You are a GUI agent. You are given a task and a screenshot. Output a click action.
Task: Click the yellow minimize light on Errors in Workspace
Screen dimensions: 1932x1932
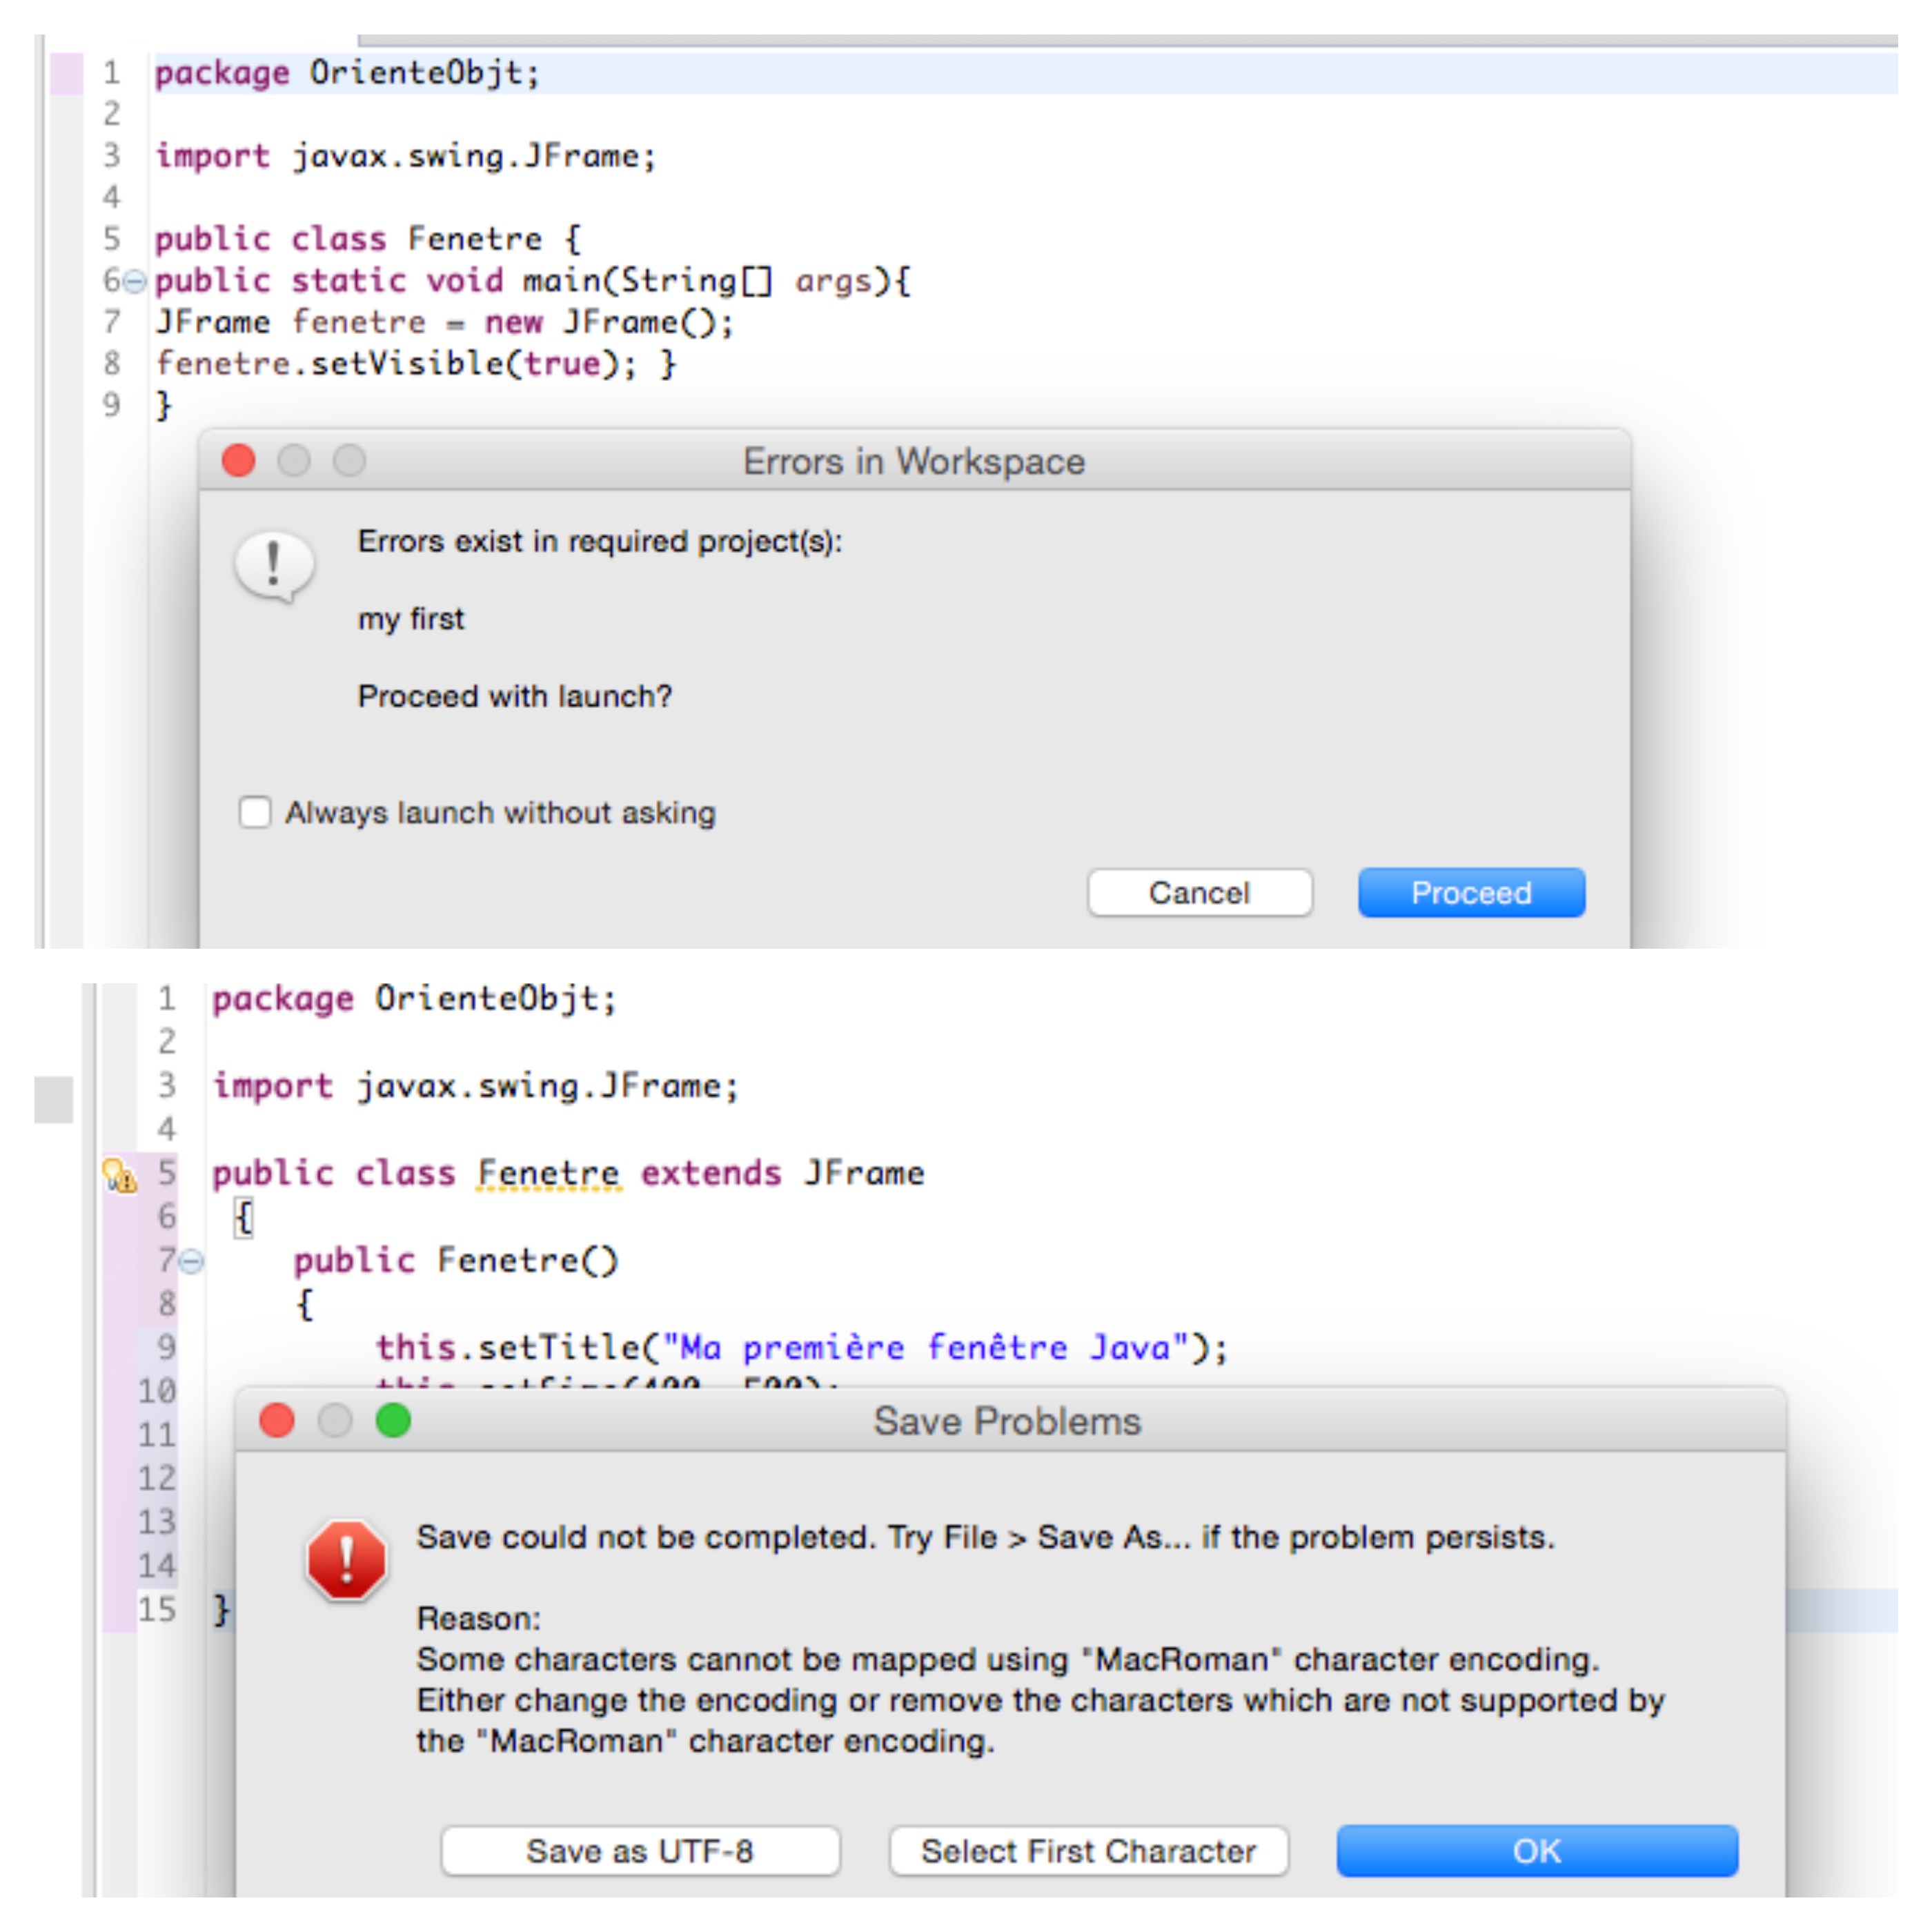pyautogui.click(x=294, y=461)
